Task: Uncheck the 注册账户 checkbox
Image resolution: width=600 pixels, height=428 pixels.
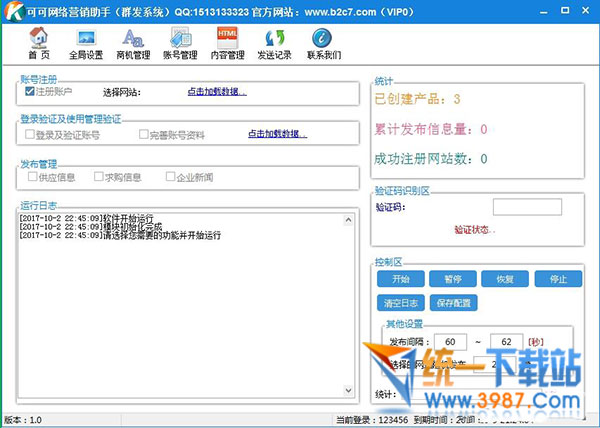Action: (x=31, y=92)
